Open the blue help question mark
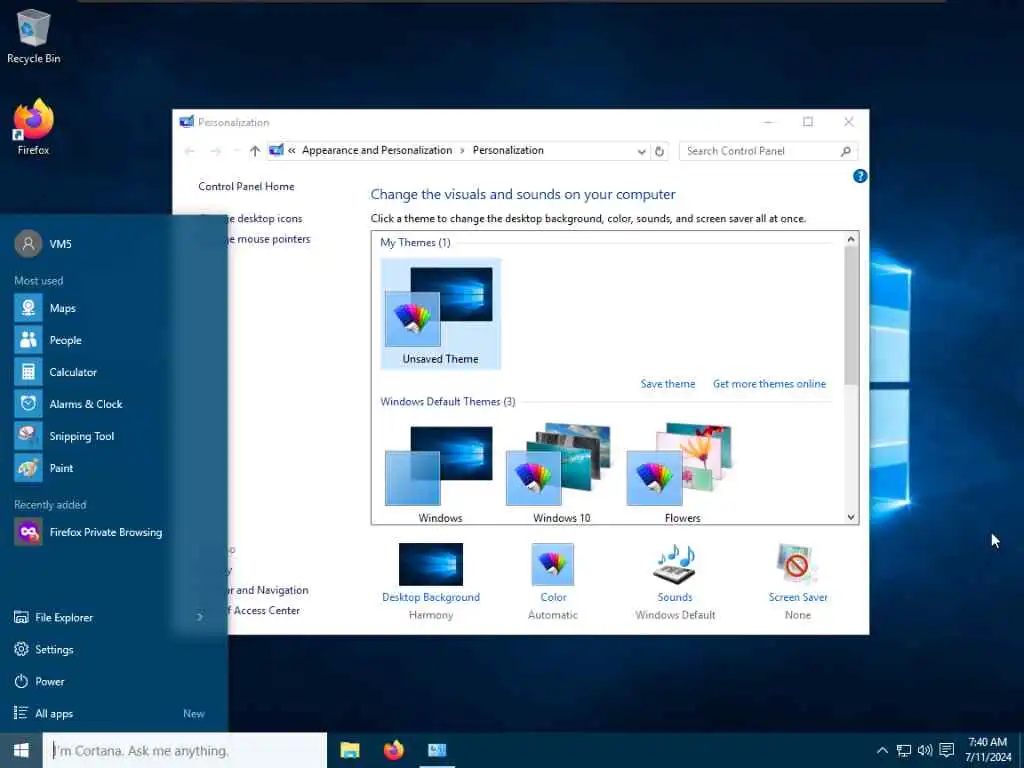Viewport: 1024px width, 768px height. pyautogui.click(x=860, y=176)
